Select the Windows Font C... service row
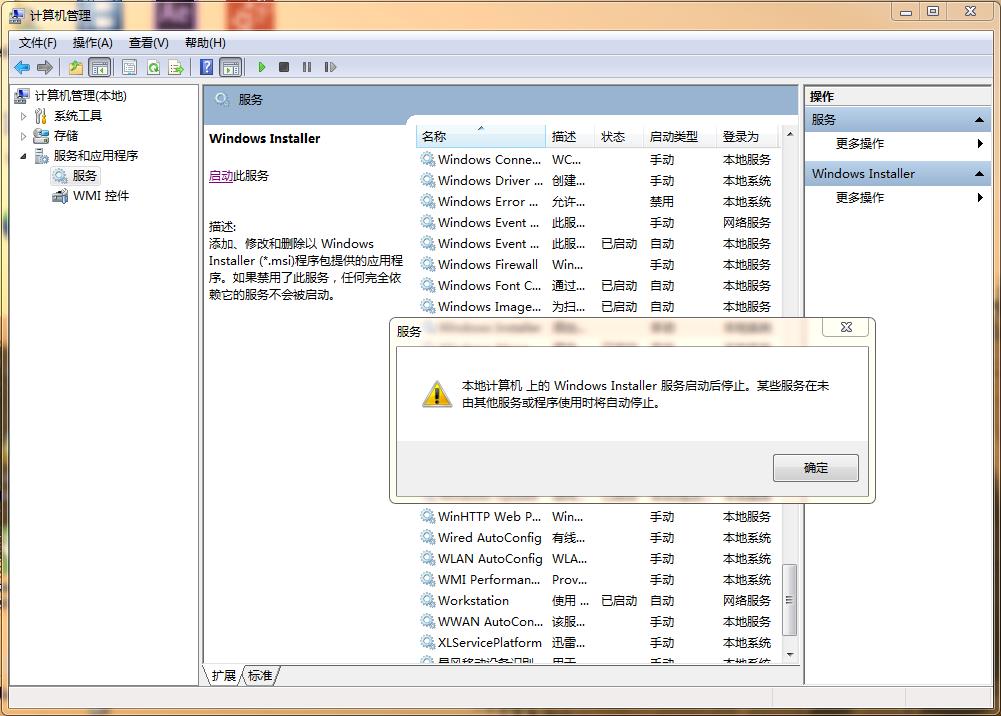Viewport: 1001px width, 716px height. 597,285
